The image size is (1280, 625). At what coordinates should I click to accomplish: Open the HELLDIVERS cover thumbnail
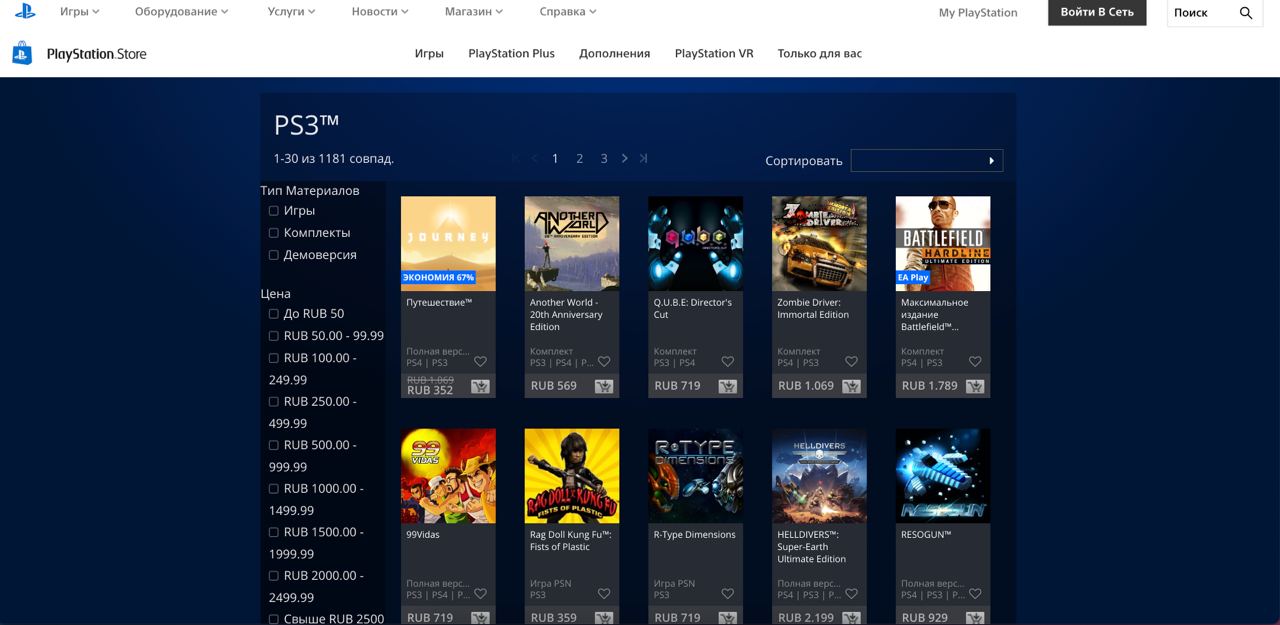pyautogui.click(x=819, y=476)
